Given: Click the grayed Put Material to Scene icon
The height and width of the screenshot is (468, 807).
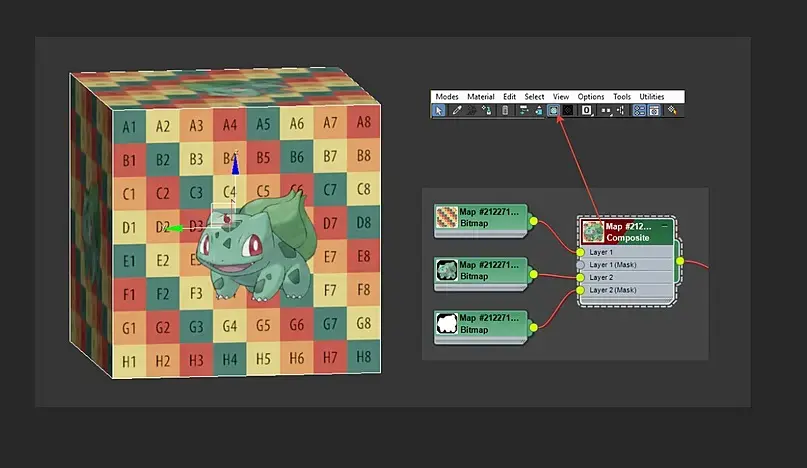Looking at the screenshot, I should [471, 110].
